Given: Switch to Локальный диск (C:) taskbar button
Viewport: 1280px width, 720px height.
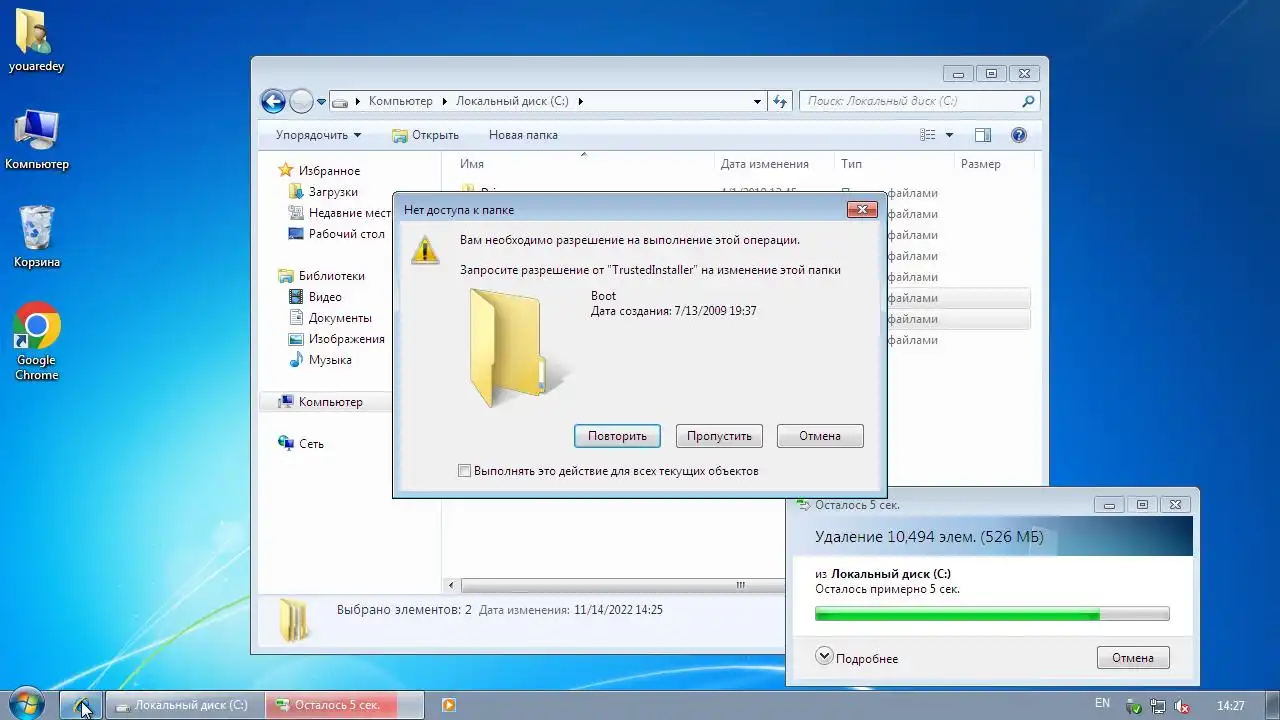Looking at the screenshot, I should point(185,705).
